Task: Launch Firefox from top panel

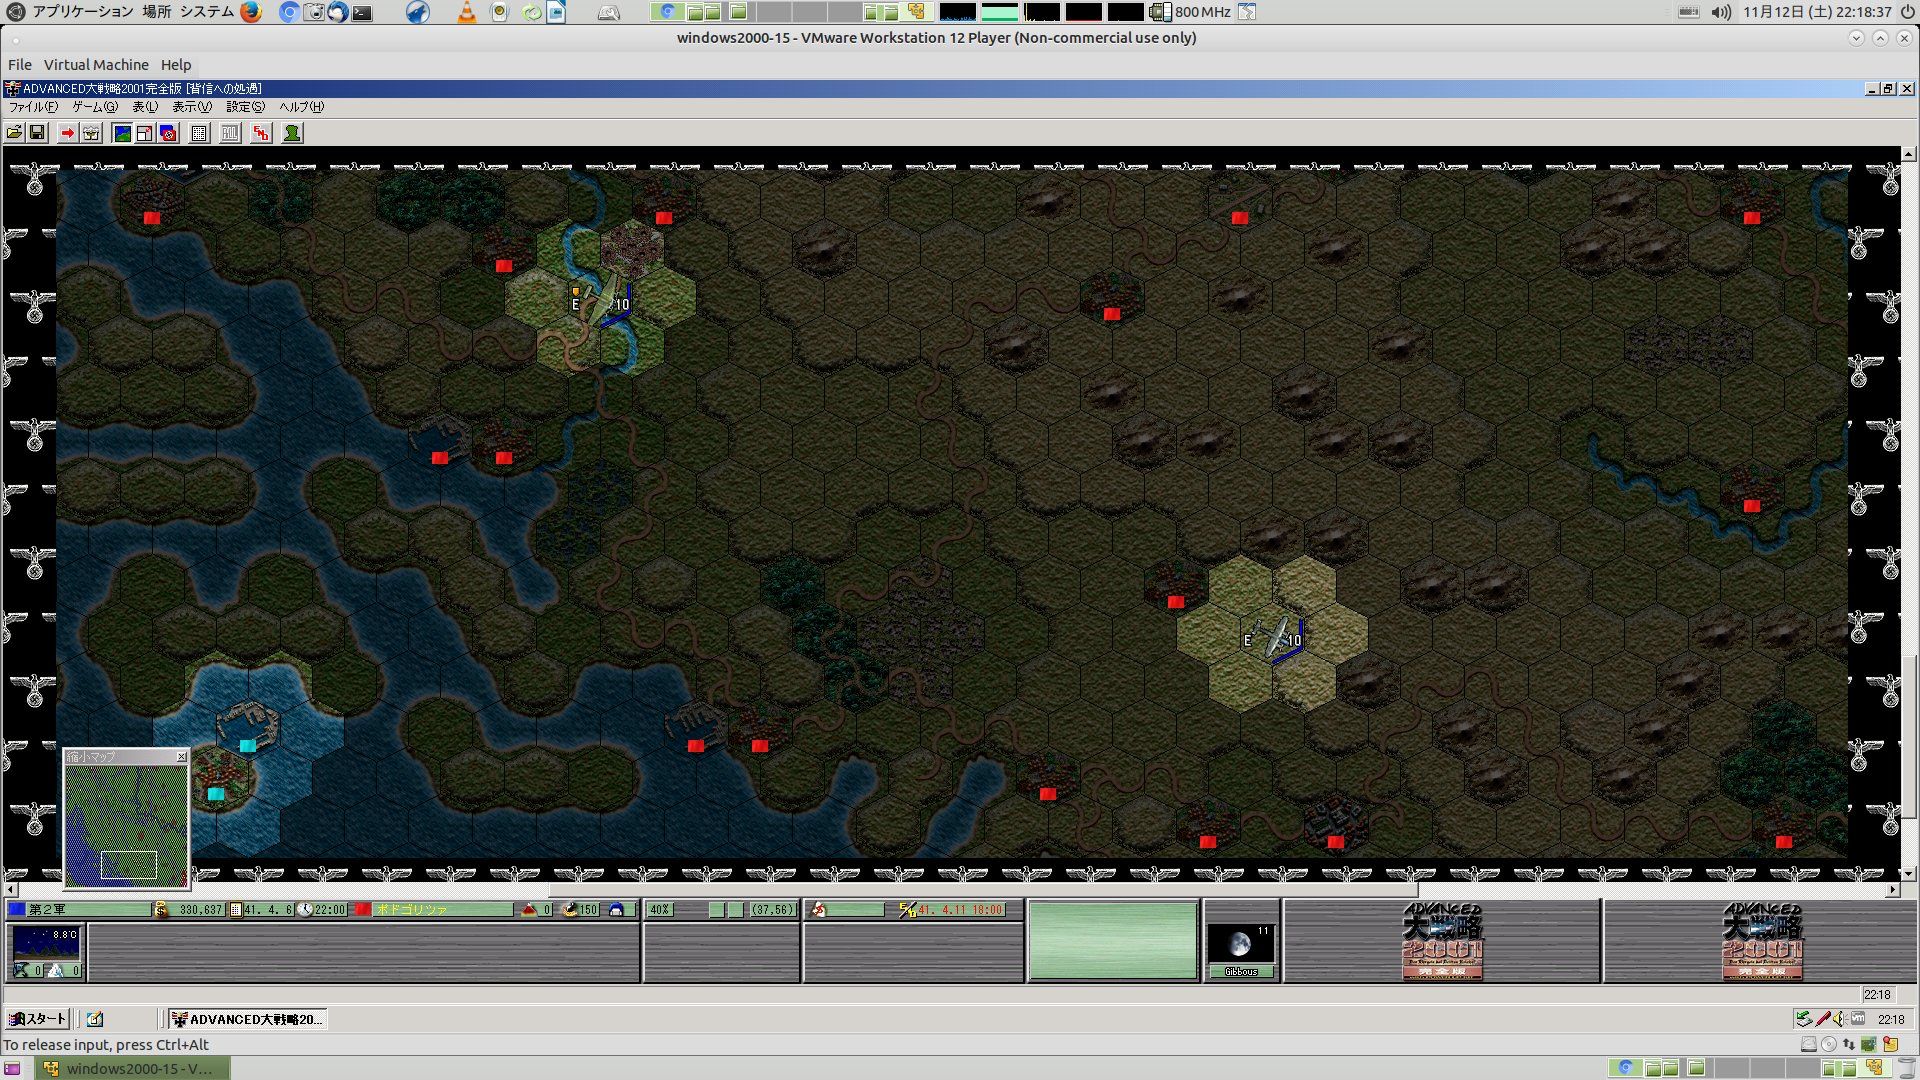Action: point(250,12)
